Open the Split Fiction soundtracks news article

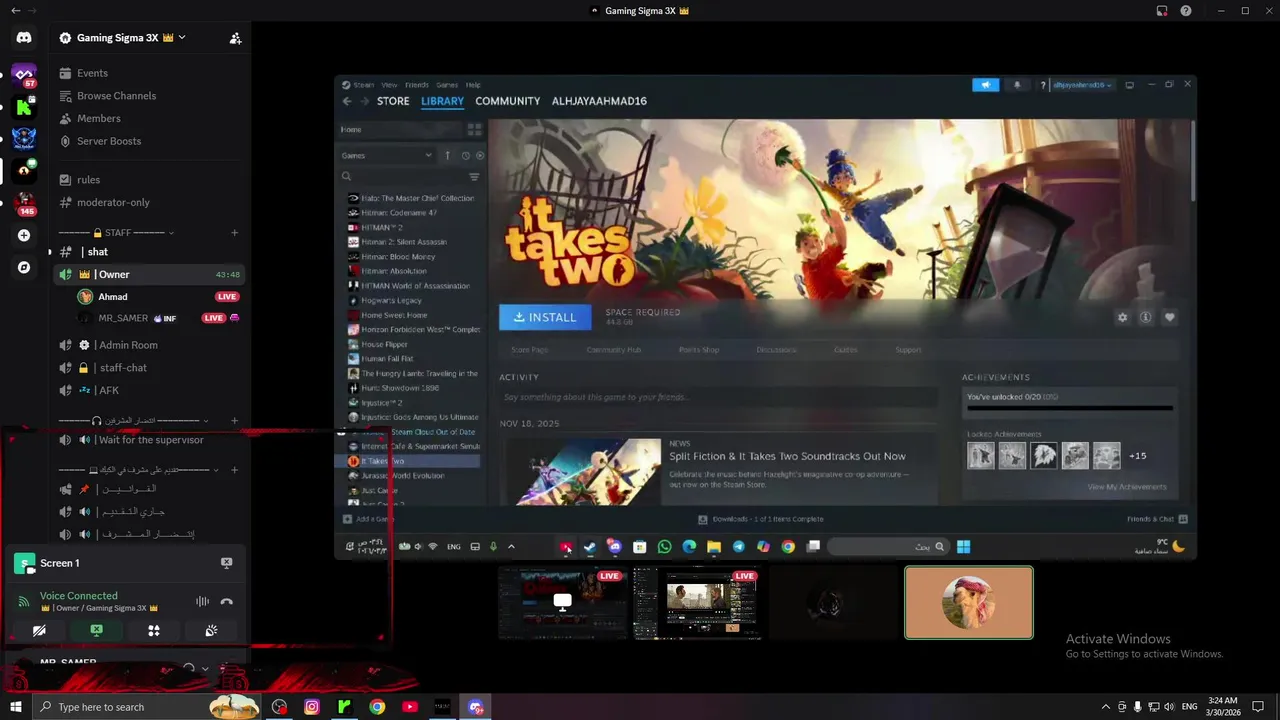[x=787, y=456]
